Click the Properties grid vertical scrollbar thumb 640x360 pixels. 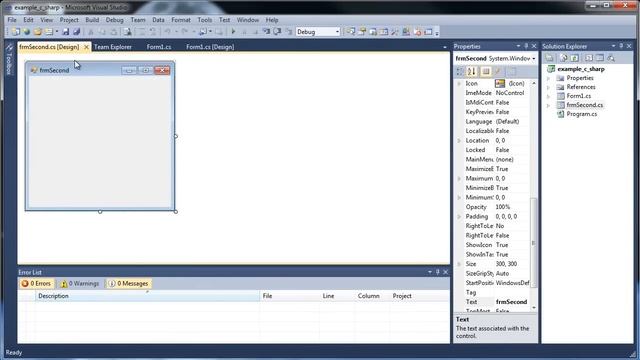click(533, 242)
